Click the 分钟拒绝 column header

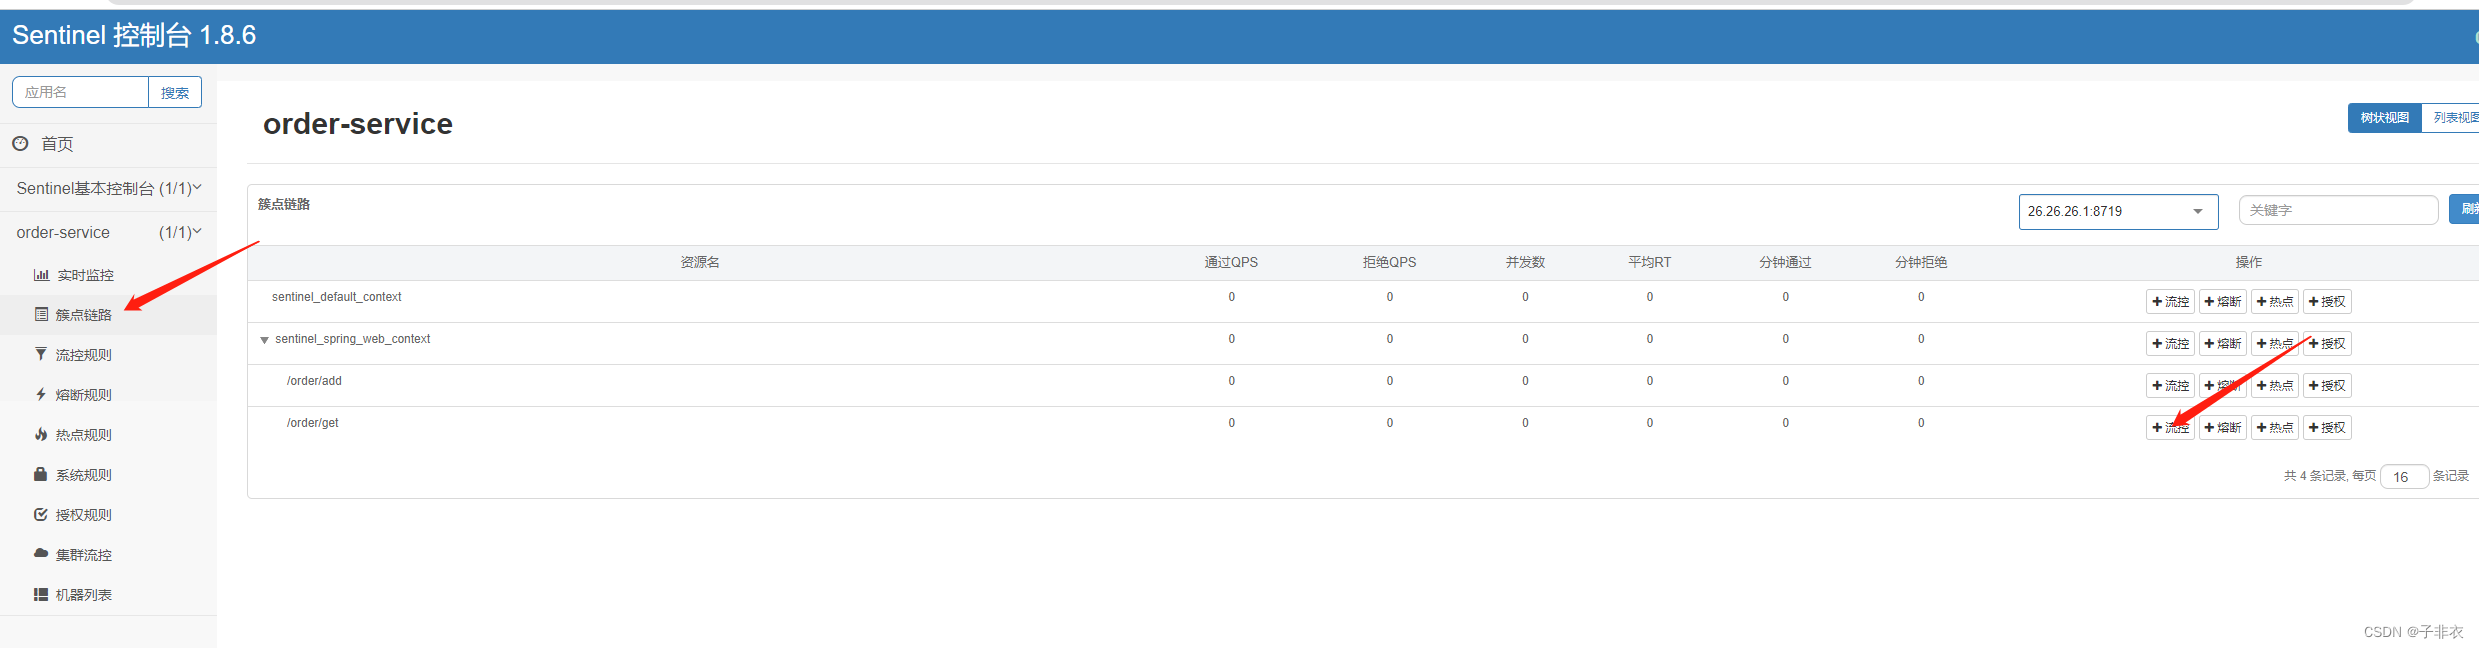(1921, 262)
